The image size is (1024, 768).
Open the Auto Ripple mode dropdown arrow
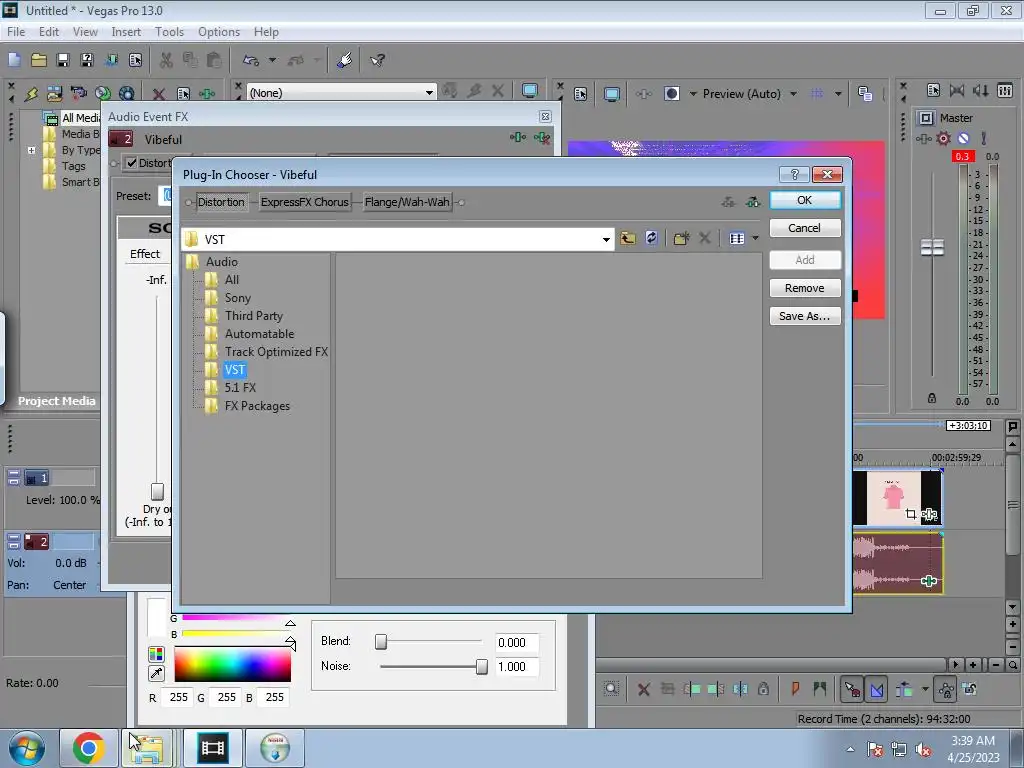[x=925, y=688]
